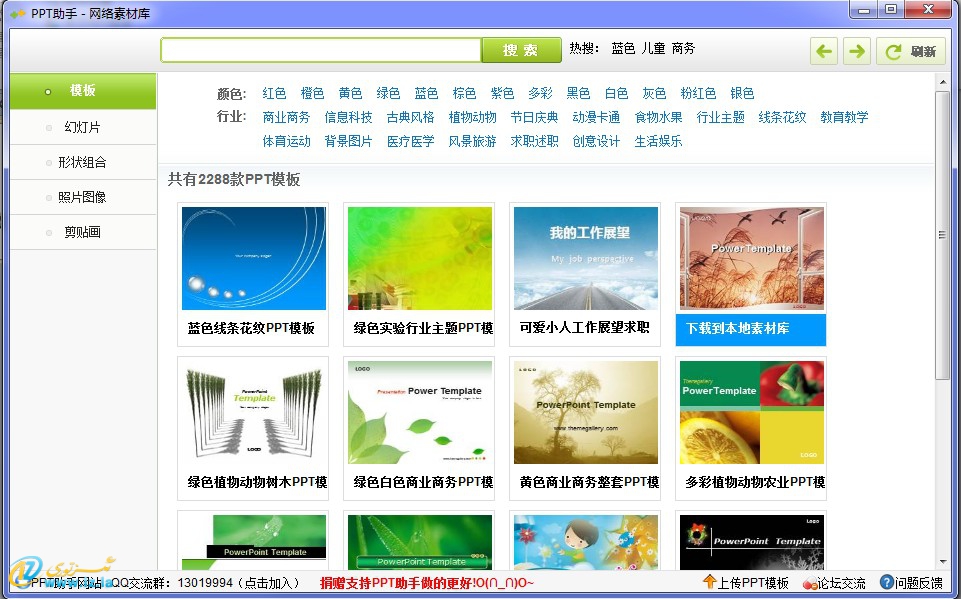Open the 蓝色线条花纹PPT模板 thumbnail
Image resolution: width=961 pixels, height=599 pixels.
254,258
